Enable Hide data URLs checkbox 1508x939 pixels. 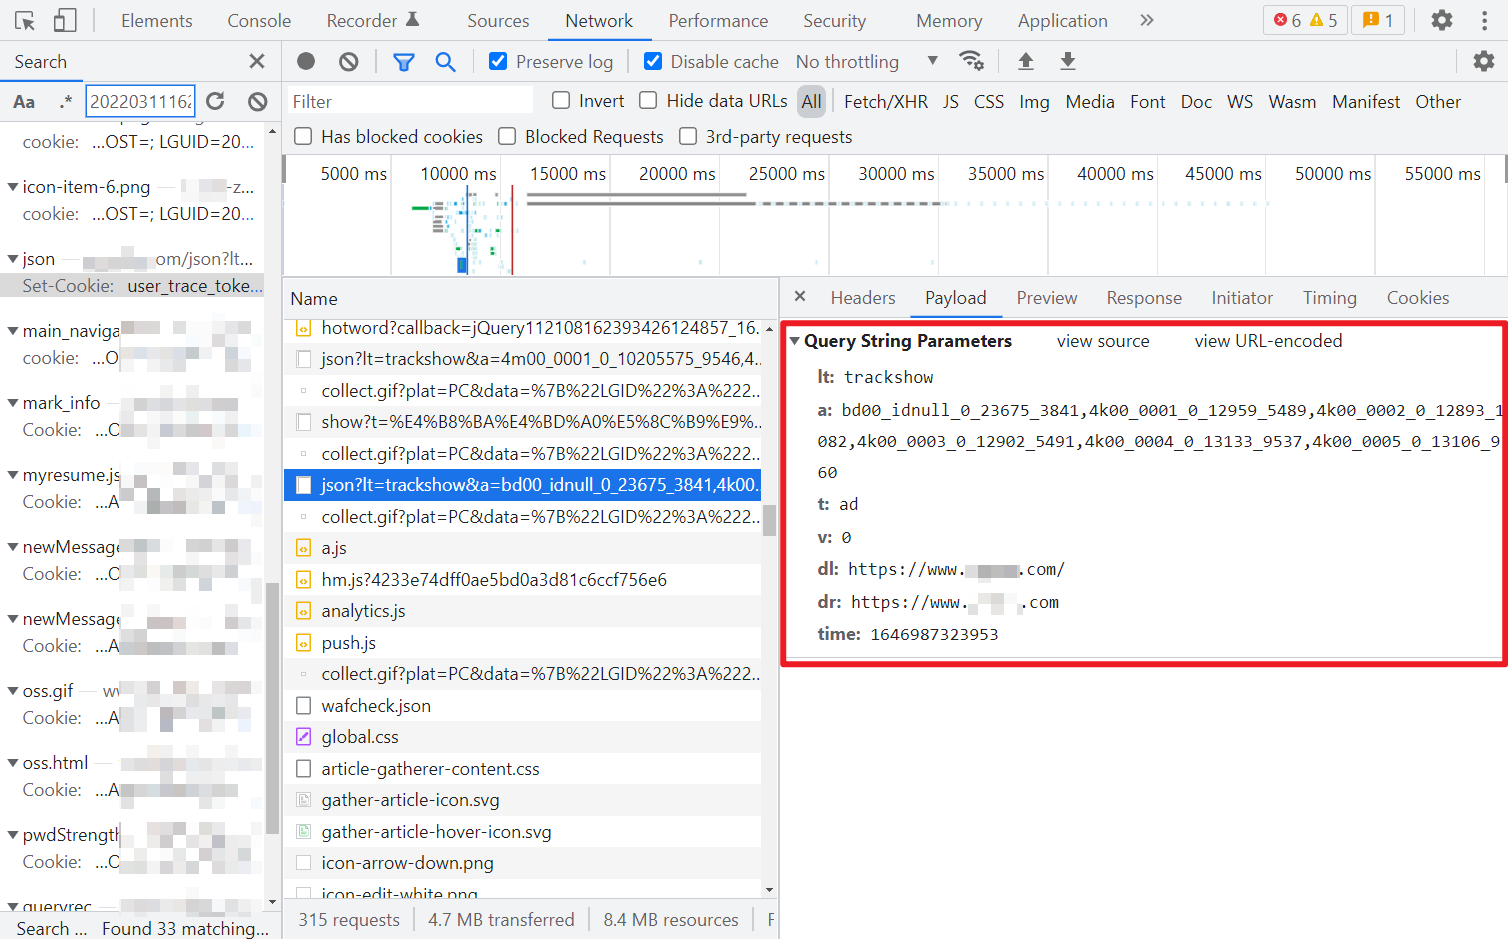point(648,100)
